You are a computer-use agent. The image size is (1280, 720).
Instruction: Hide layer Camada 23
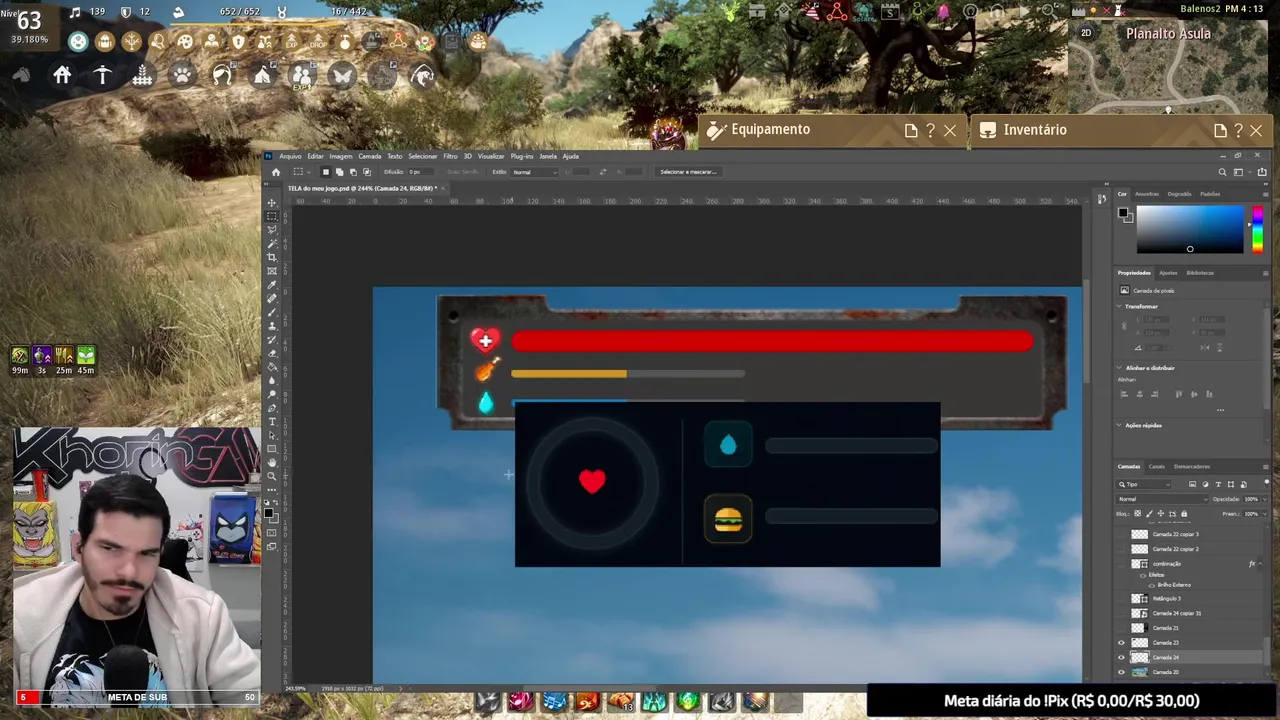click(1121, 642)
